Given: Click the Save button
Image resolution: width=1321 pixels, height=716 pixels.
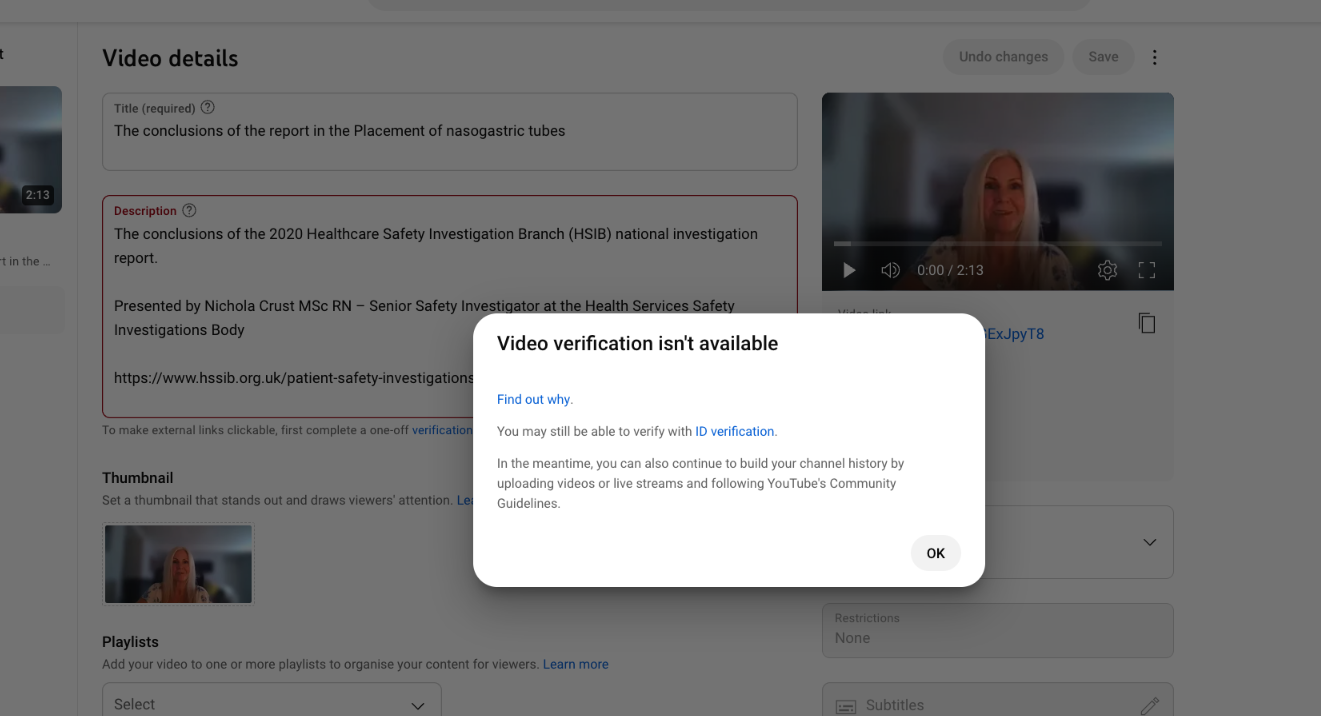Looking at the screenshot, I should click(x=1103, y=57).
